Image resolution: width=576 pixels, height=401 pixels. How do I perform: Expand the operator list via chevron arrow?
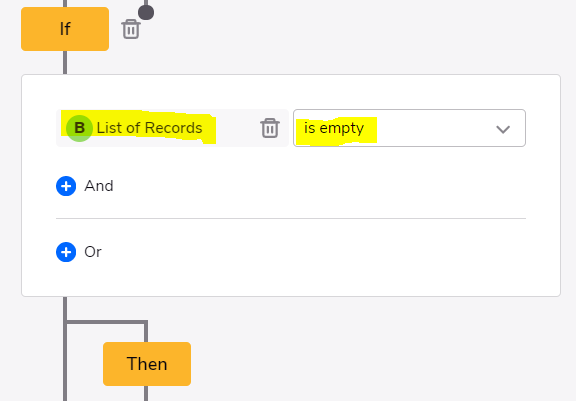pos(503,129)
